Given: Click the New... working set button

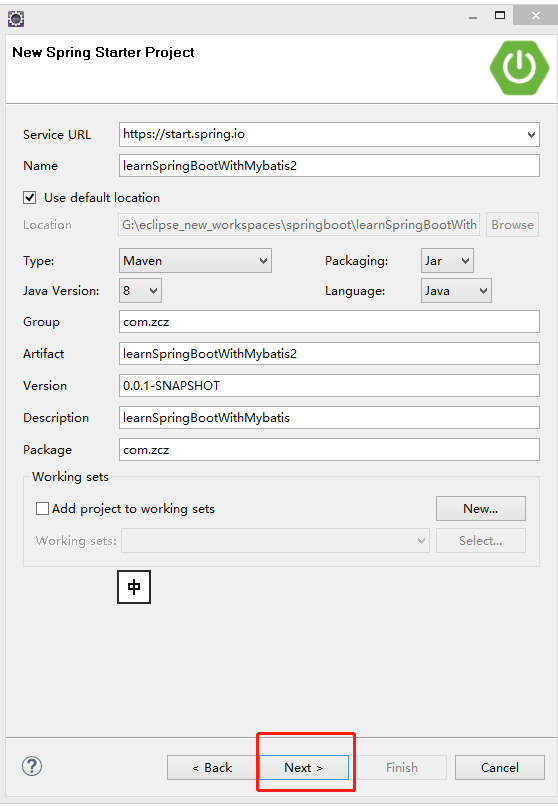Looking at the screenshot, I should click(x=481, y=509).
